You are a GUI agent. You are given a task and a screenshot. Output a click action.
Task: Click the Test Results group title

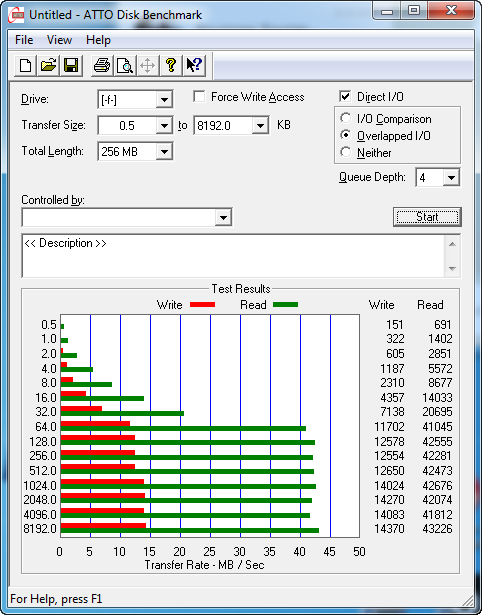(241, 289)
